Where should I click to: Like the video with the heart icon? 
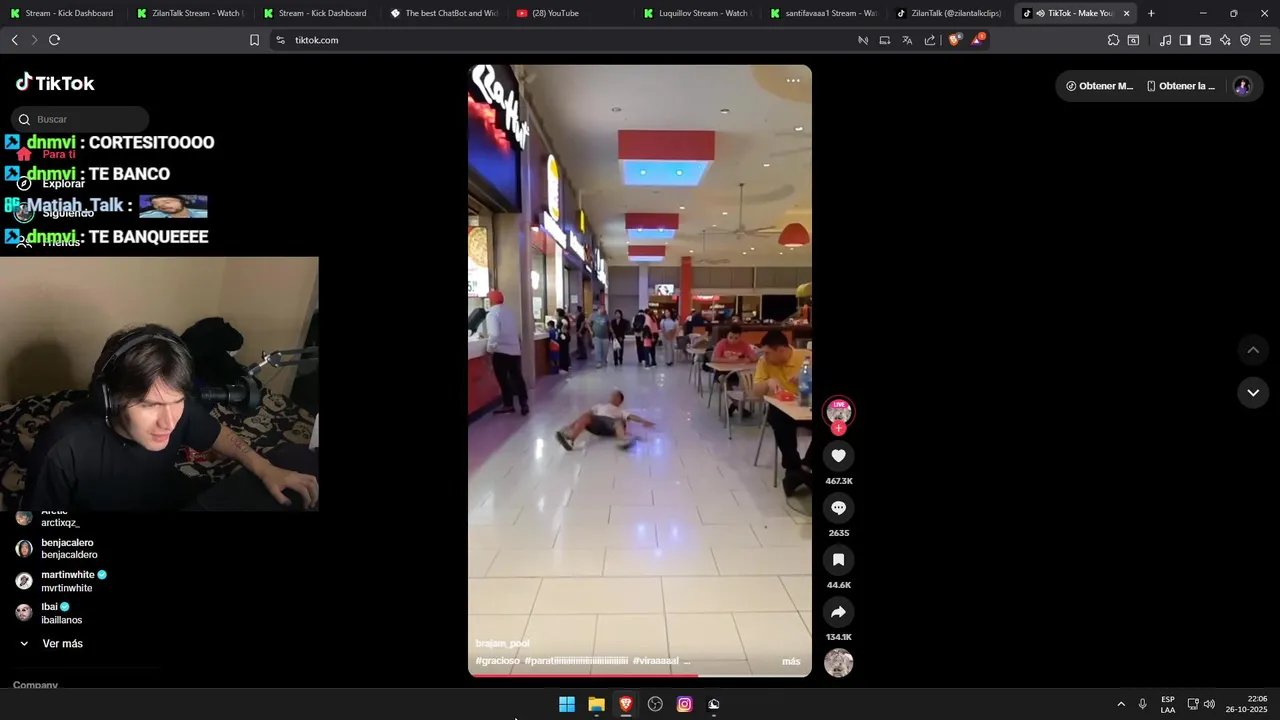pyautogui.click(x=838, y=456)
